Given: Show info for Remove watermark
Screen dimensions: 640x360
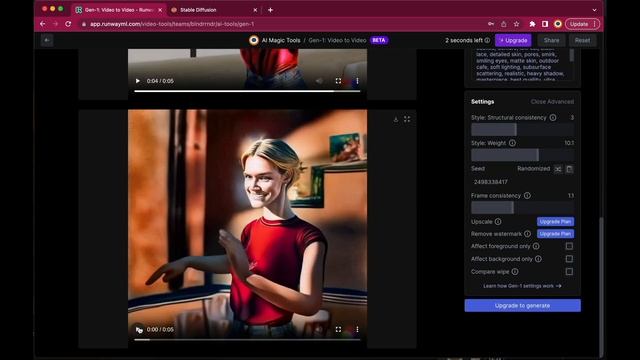Looking at the screenshot, I should pyautogui.click(x=527, y=234).
